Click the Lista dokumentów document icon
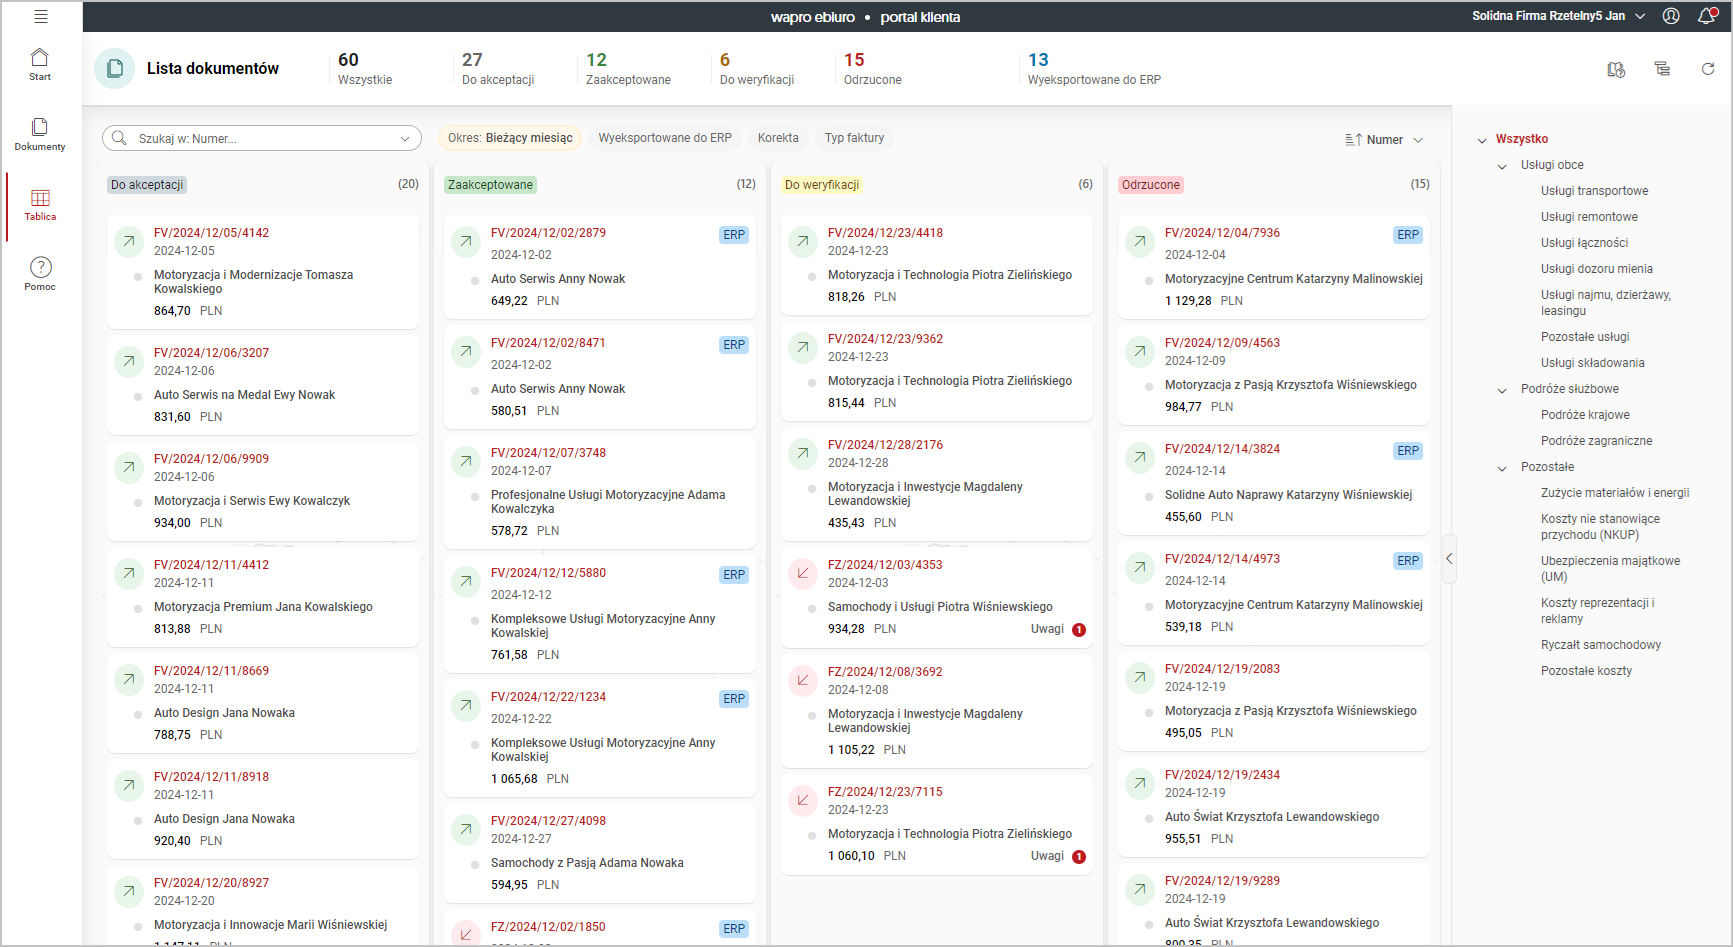The image size is (1733, 947). tap(115, 69)
